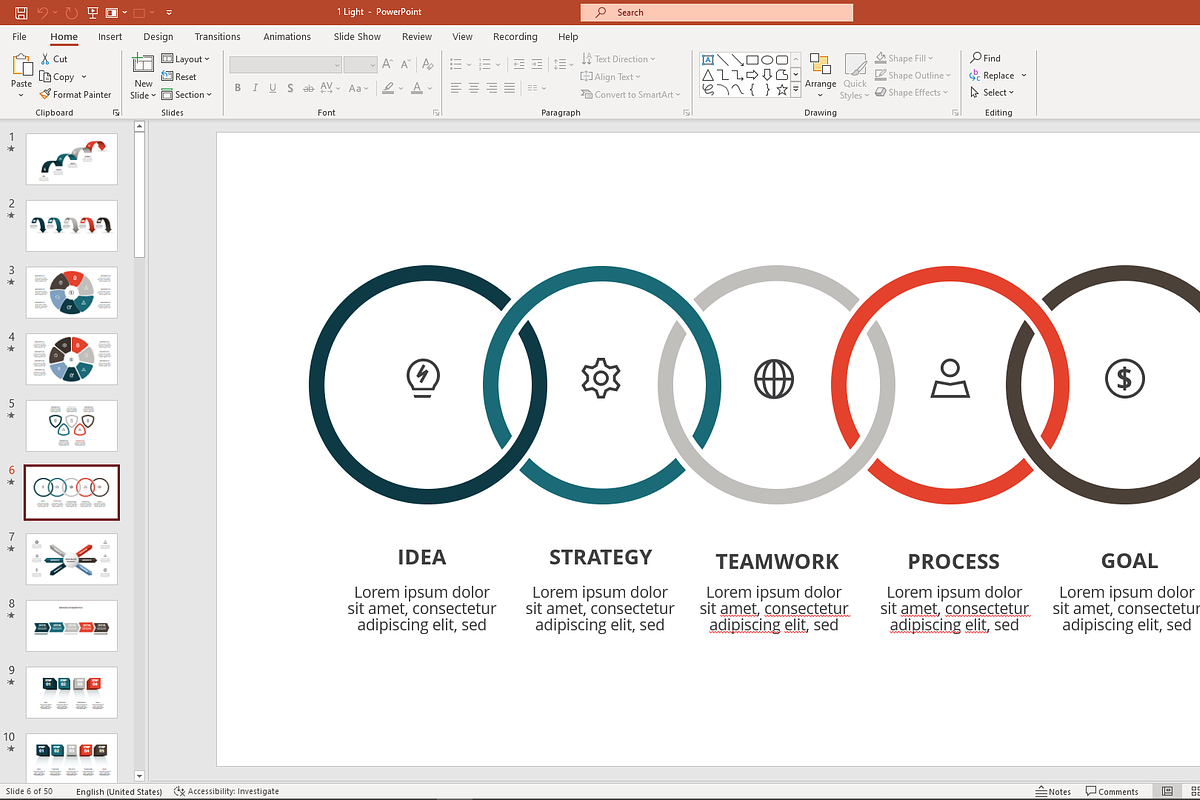1200x800 pixels.
Task: Click the Save icon in title bar
Action: coord(22,12)
